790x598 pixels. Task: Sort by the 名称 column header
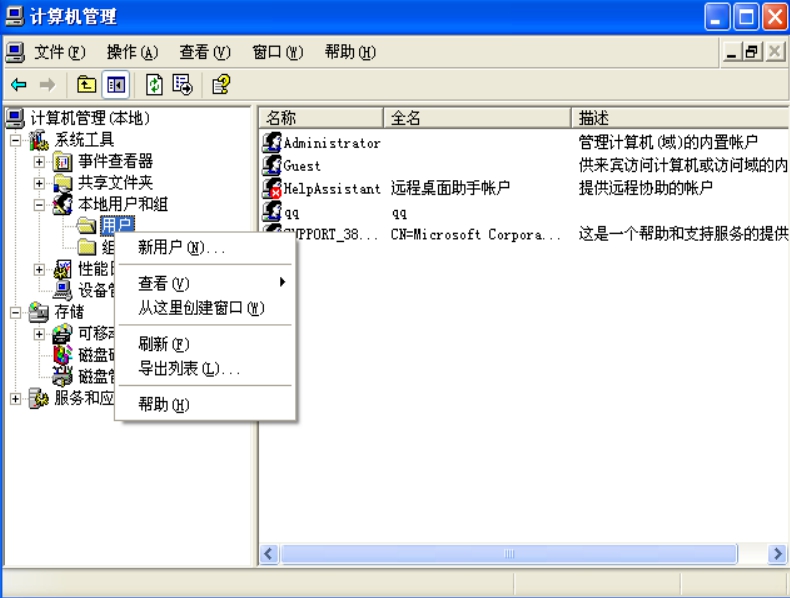pos(321,118)
